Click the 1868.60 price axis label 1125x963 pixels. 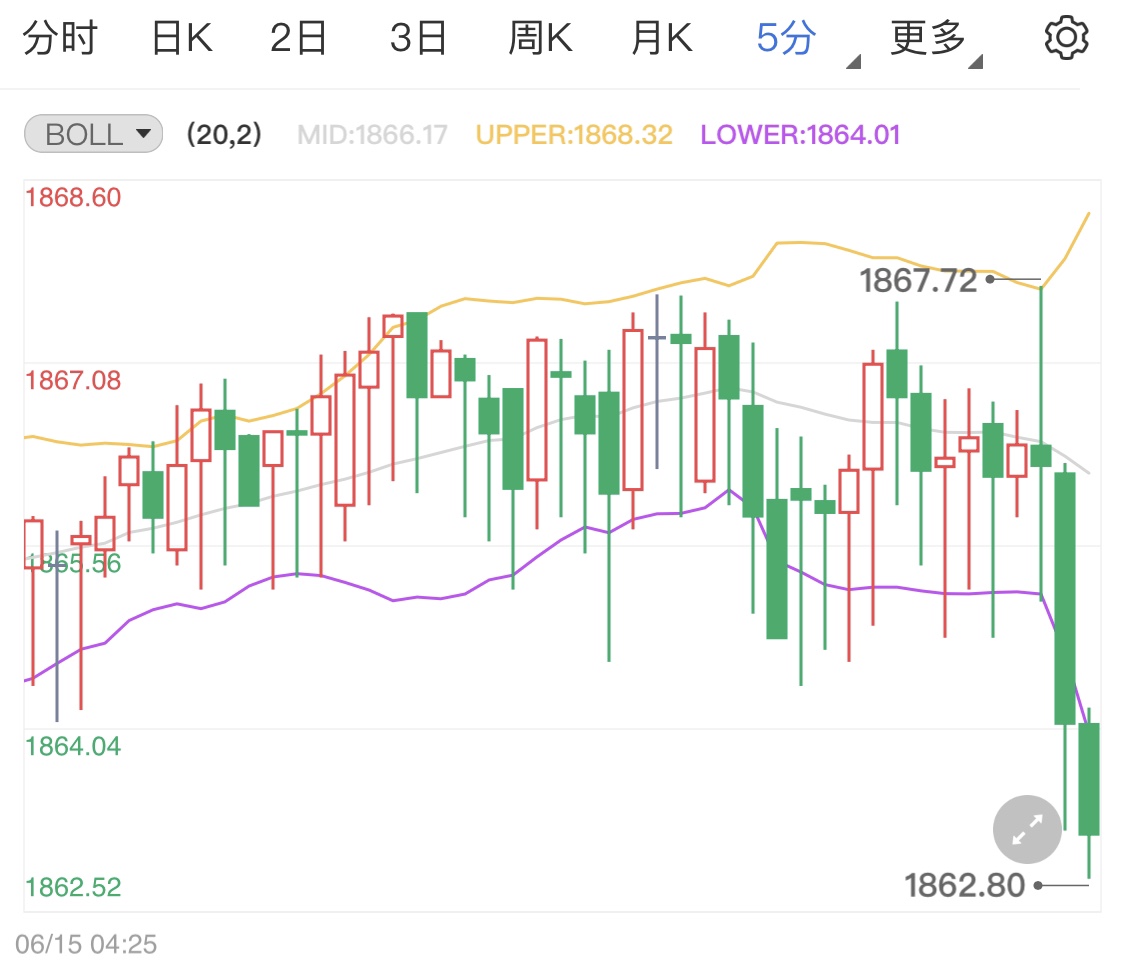(73, 197)
